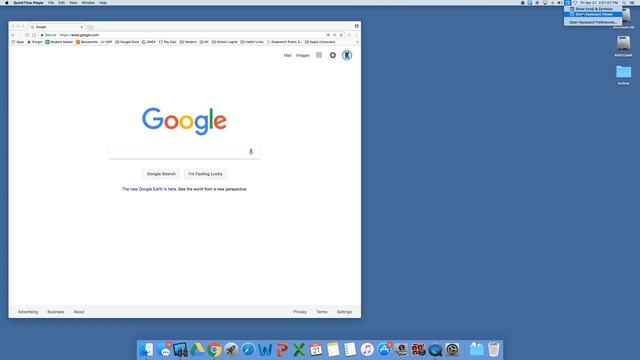Open Google Chrome in the Dock
This screenshot has height=360, width=640.
[x=214, y=350]
